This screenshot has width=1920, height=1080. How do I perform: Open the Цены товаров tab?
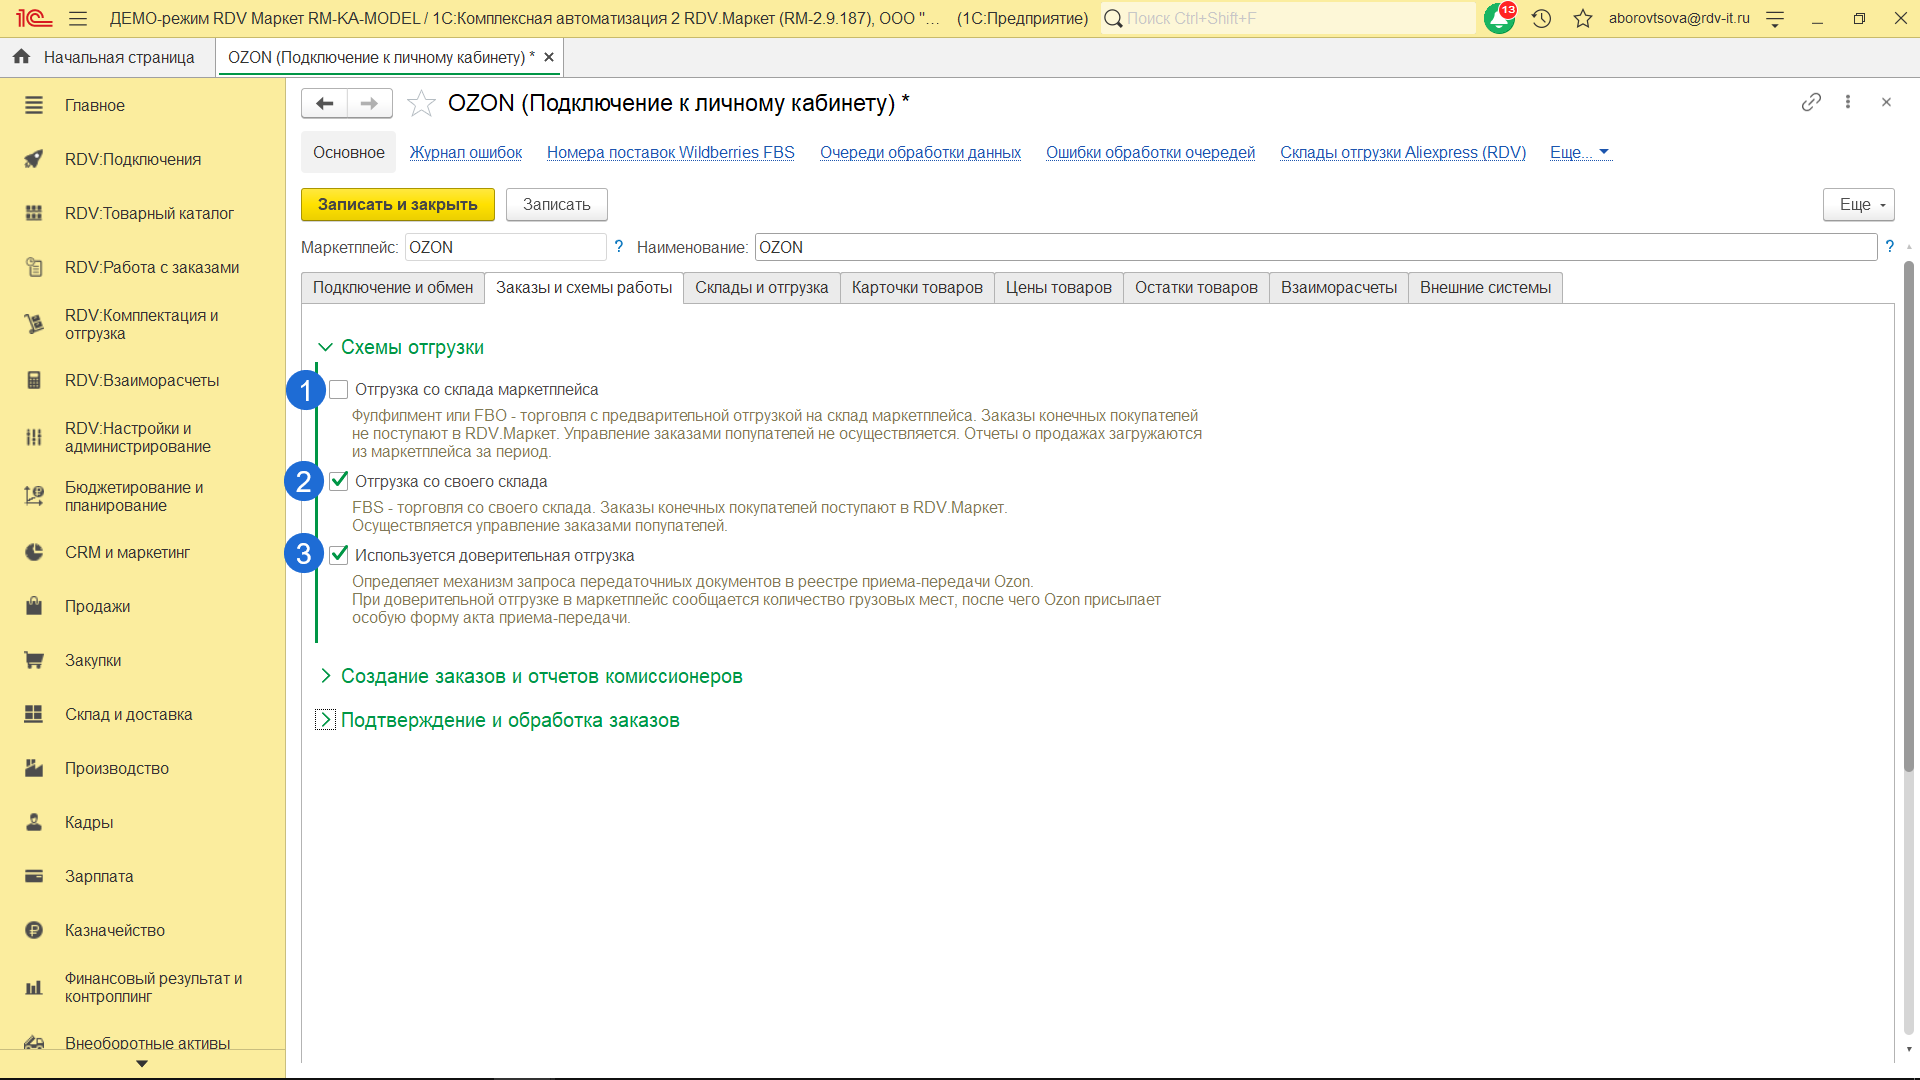[1058, 288]
